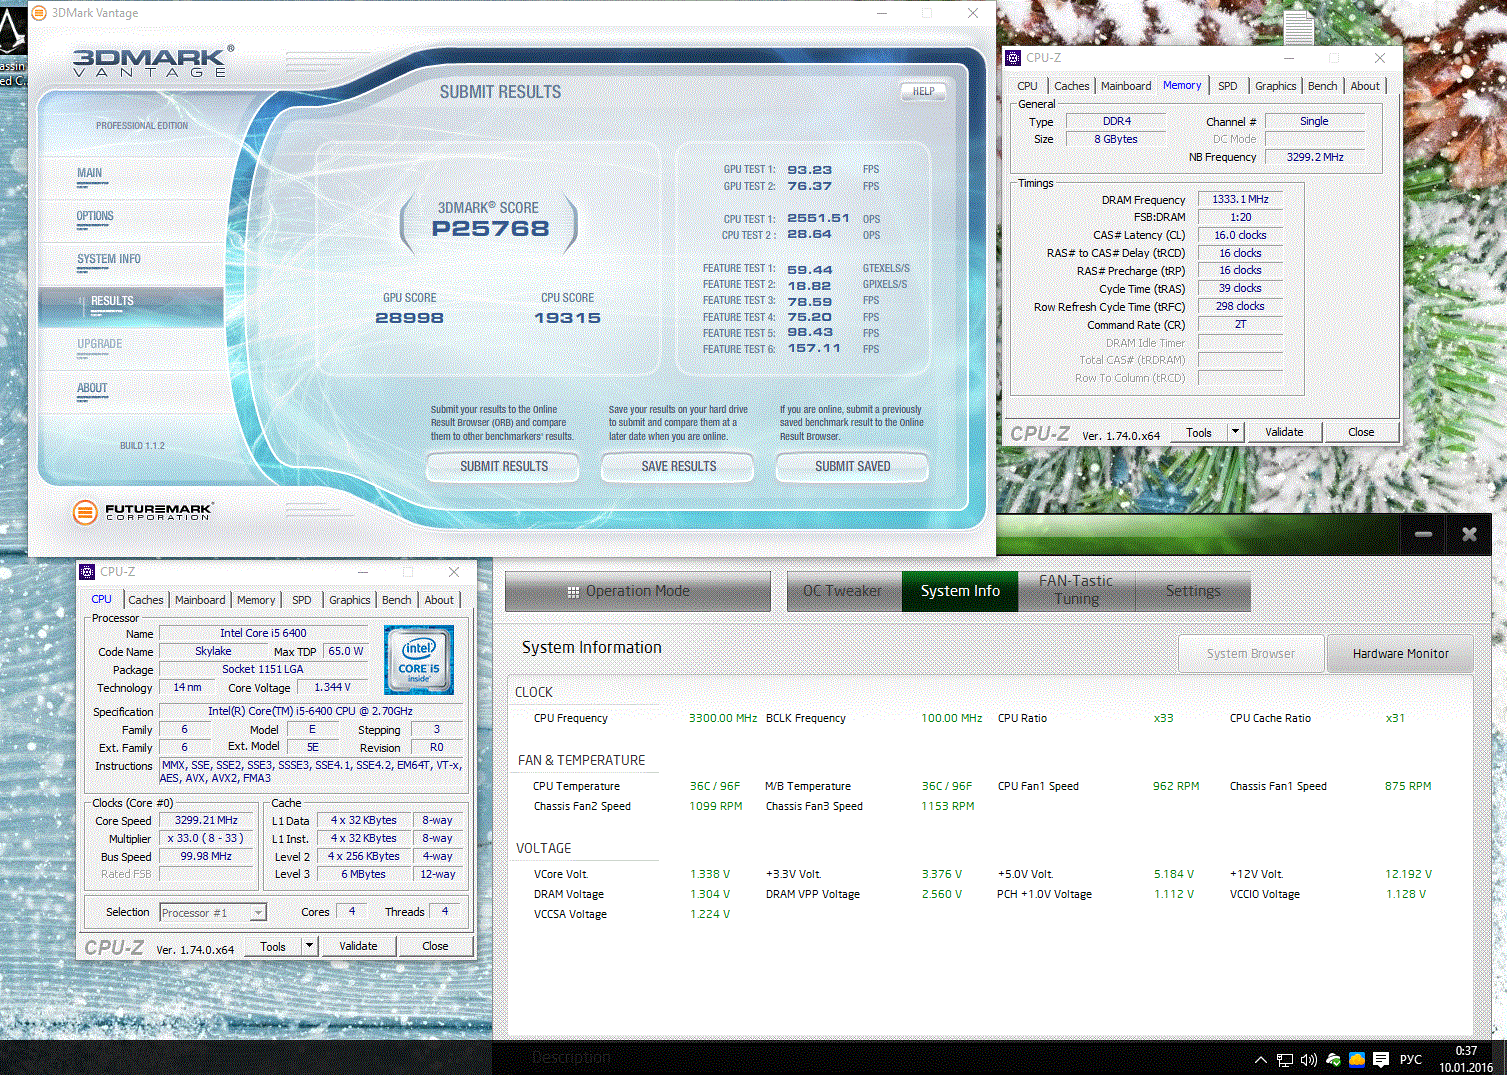This screenshot has width=1507, height=1075.
Task: Open Tools dropdown arrow in CPU-Z Memory window
Action: point(1236,432)
